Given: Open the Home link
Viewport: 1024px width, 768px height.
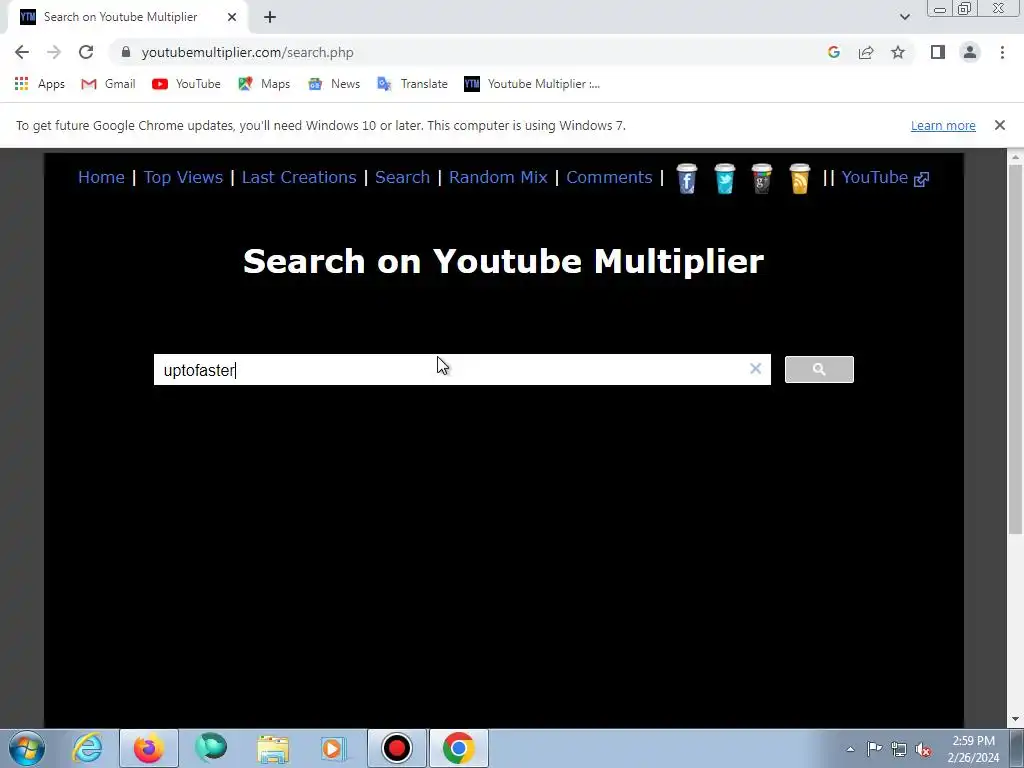Looking at the screenshot, I should [x=101, y=177].
